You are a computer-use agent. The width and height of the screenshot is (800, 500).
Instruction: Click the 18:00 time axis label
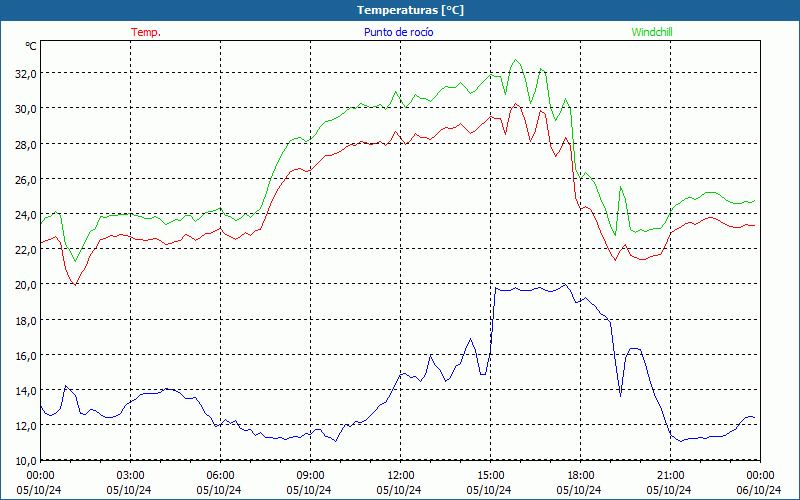click(581, 476)
